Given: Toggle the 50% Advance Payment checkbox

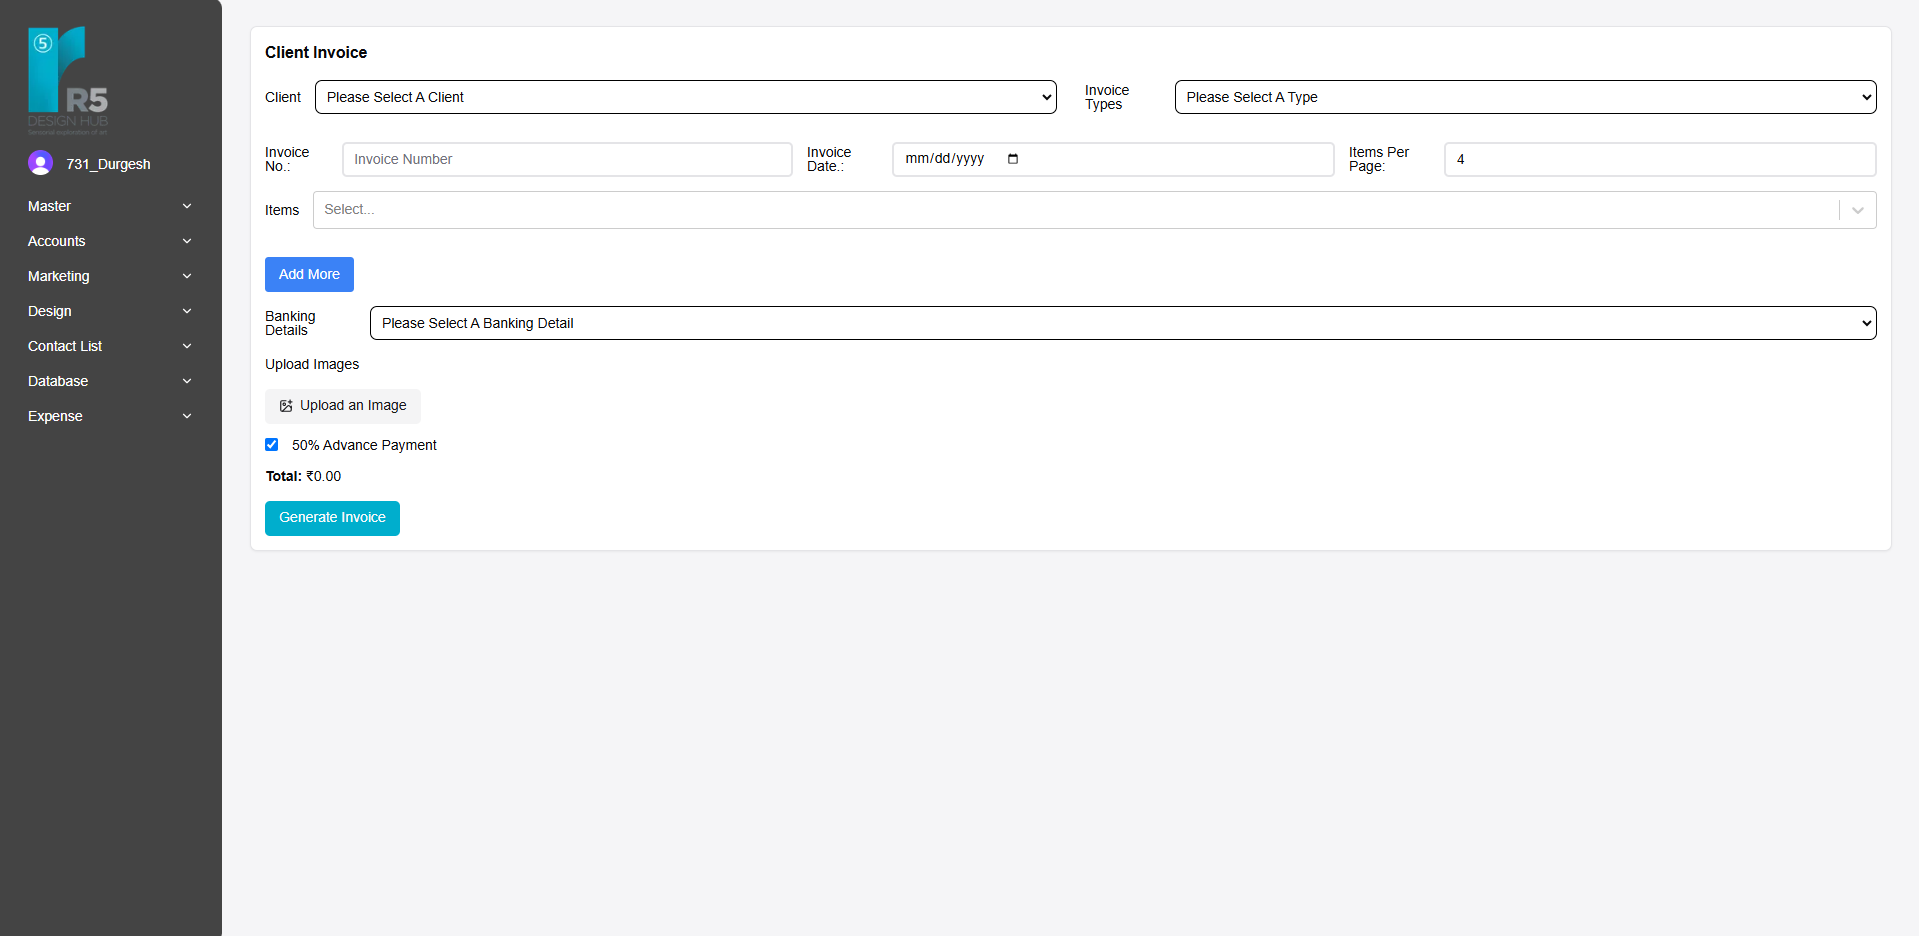Looking at the screenshot, I should coord(272,445).
